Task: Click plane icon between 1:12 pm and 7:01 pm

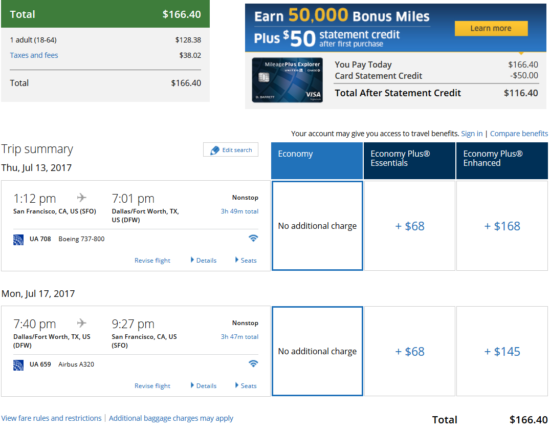Action: [x=82, y=197]
